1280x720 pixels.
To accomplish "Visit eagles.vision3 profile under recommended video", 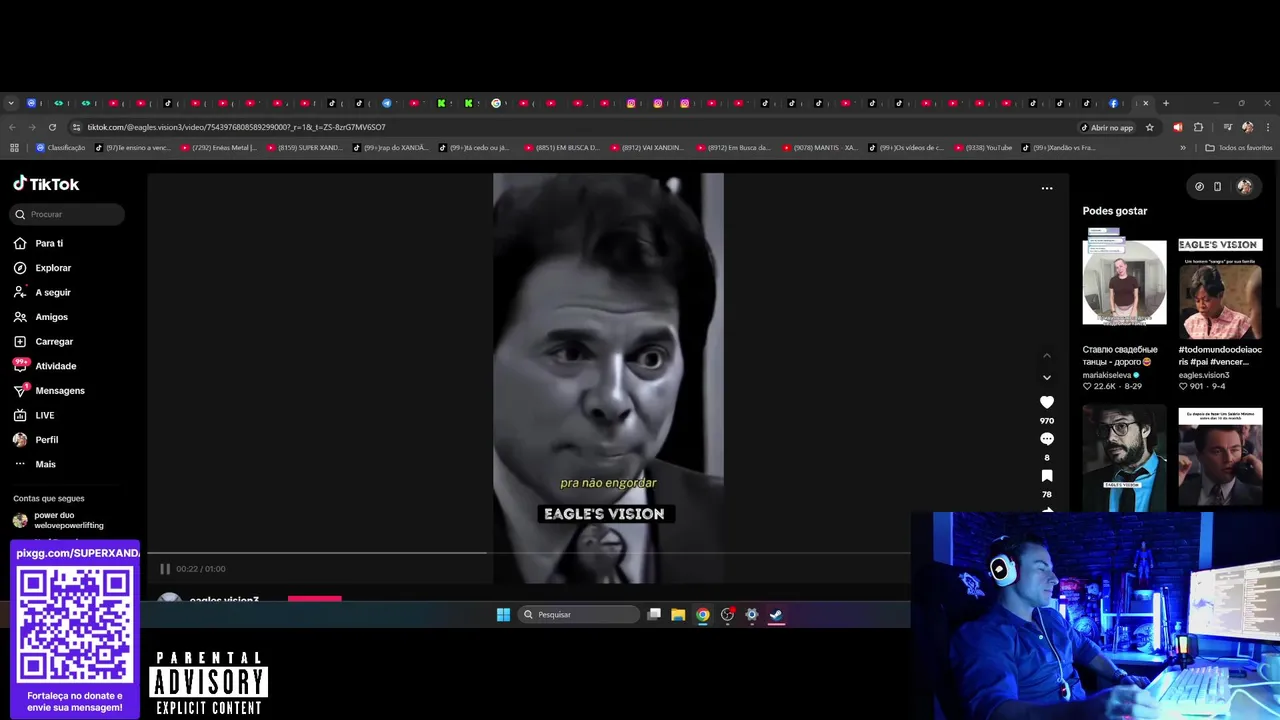I will 1204,375.
